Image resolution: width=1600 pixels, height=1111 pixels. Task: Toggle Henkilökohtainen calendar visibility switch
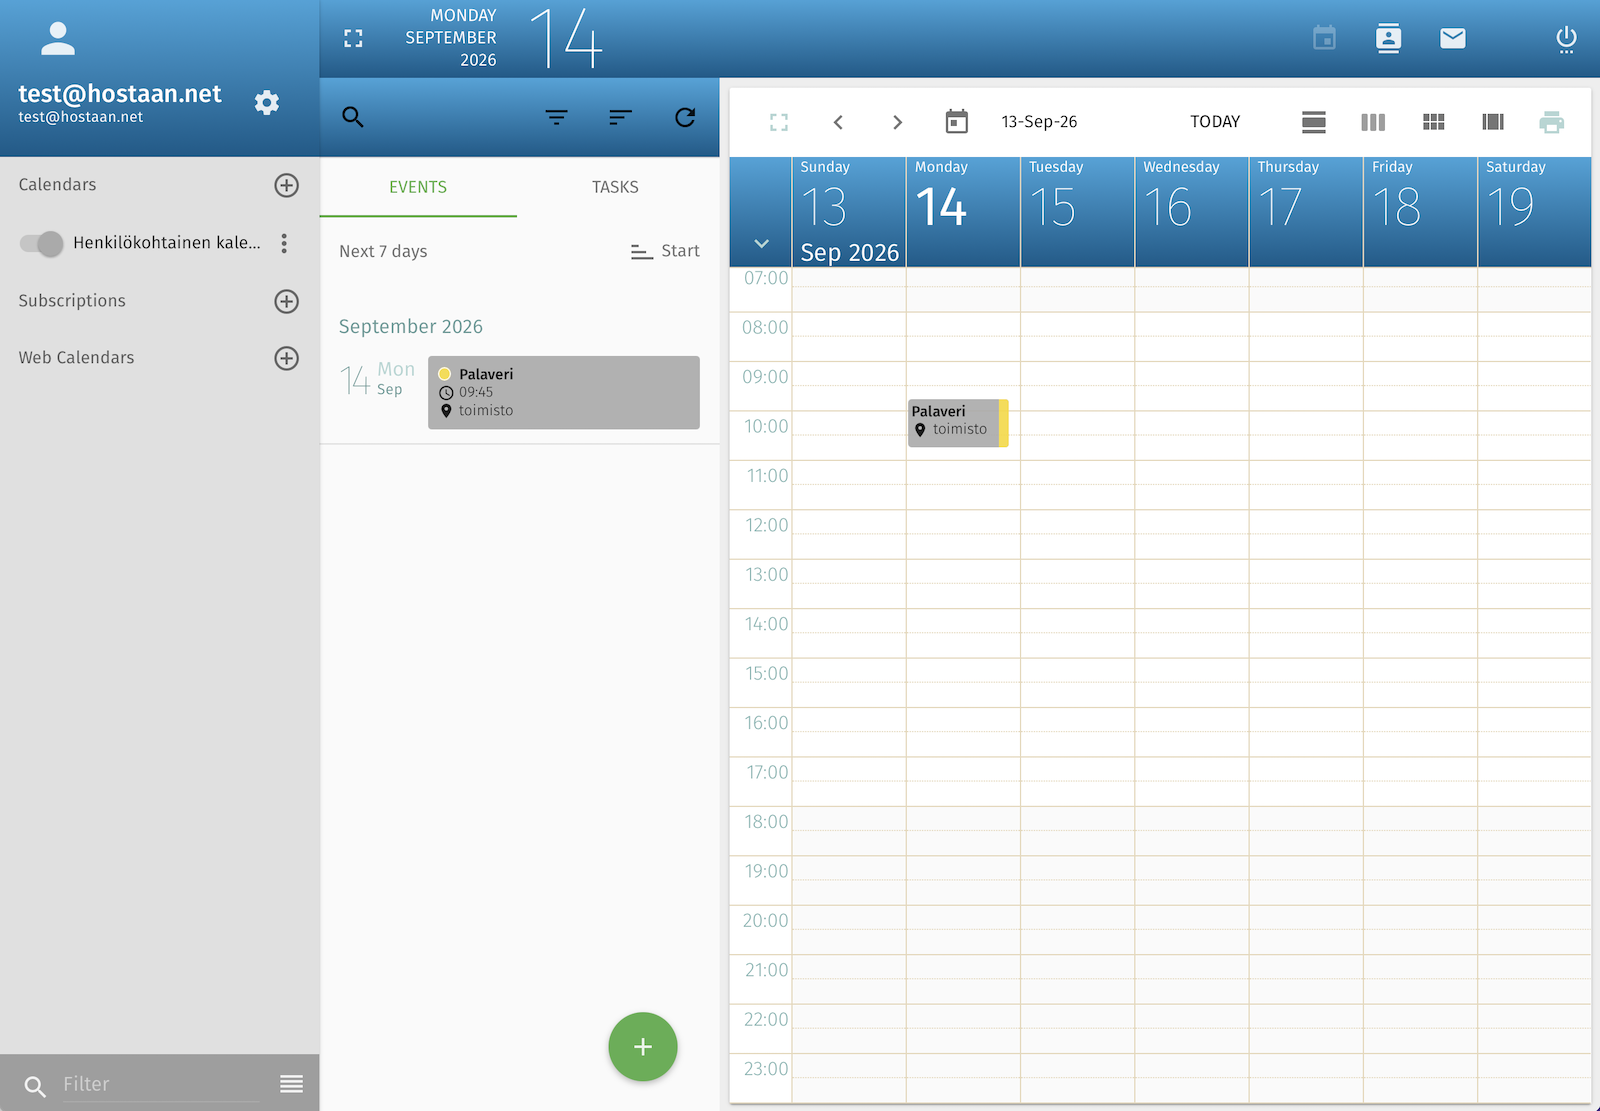(41, 243)
